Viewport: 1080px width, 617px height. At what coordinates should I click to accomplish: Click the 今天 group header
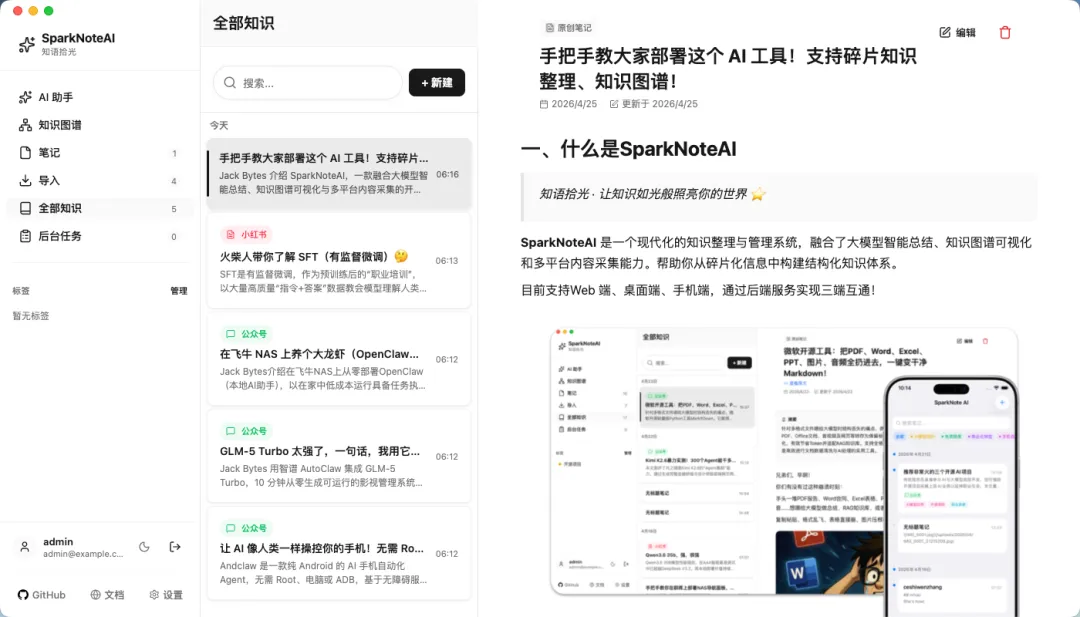coord(219,125)
